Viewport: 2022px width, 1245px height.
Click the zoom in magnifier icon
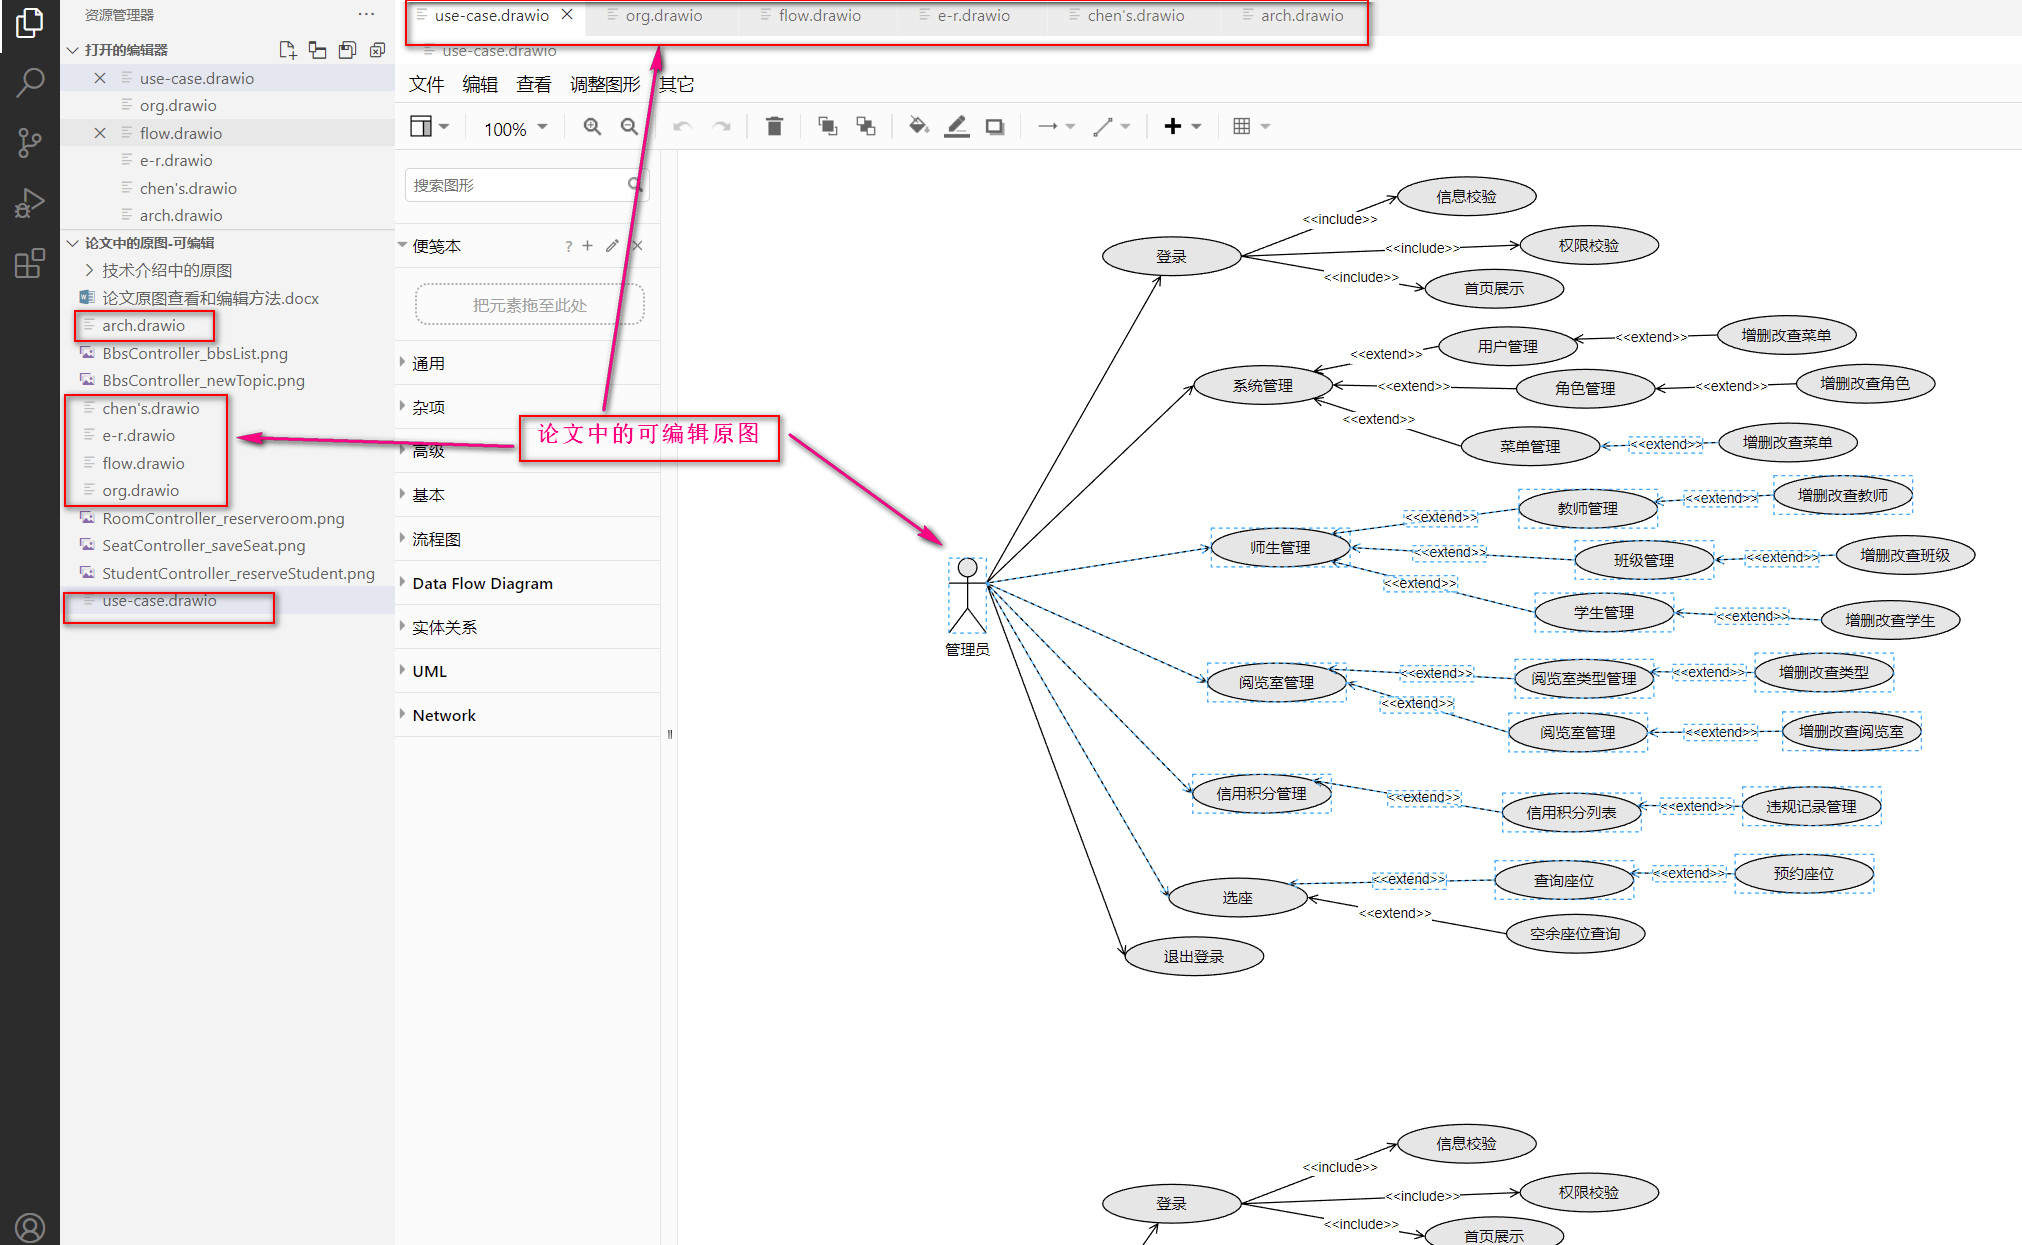click(x=592, y=127)
